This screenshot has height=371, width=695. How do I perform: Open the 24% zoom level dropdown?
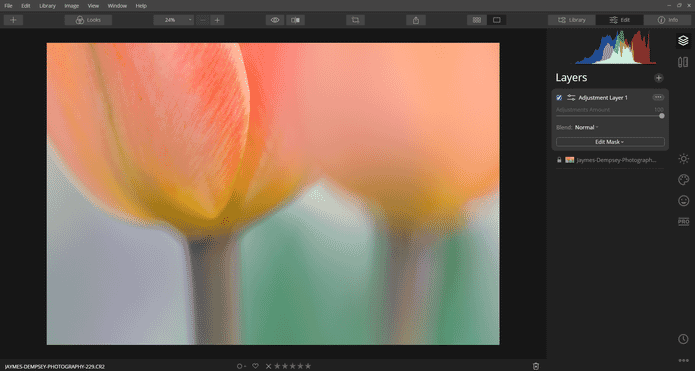tap(174, 20)
